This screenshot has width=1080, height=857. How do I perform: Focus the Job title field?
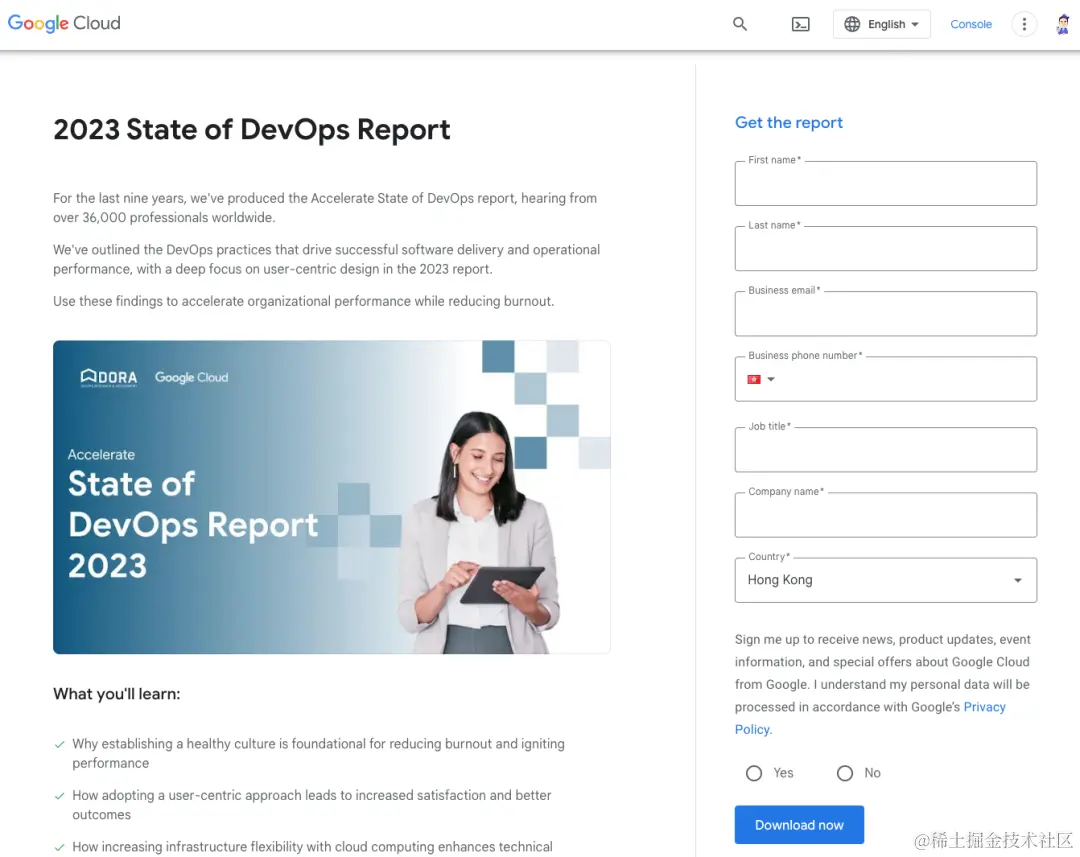886,449
